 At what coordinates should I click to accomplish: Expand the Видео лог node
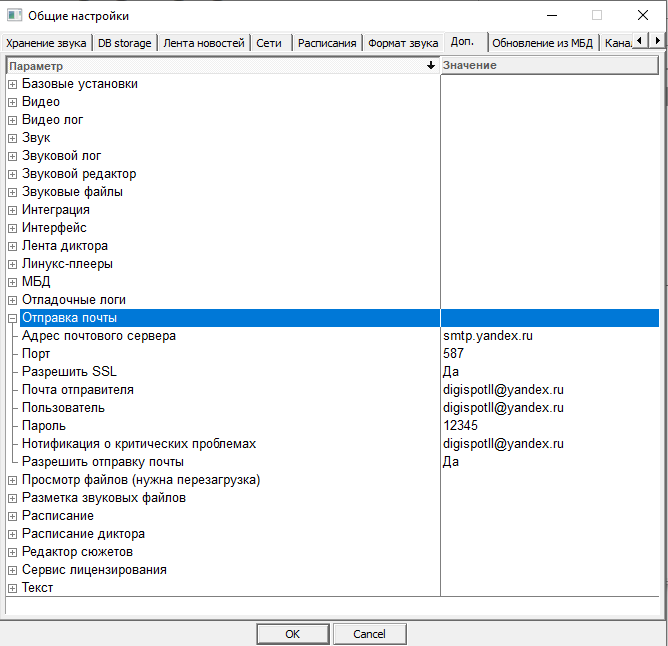tap(12, 120)
